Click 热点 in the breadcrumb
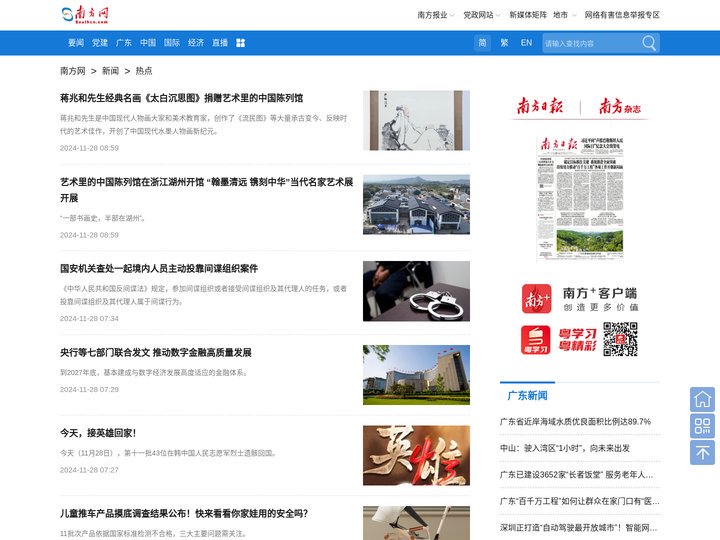The width and height of the screenshot is (720, 540). pos(144,71)
